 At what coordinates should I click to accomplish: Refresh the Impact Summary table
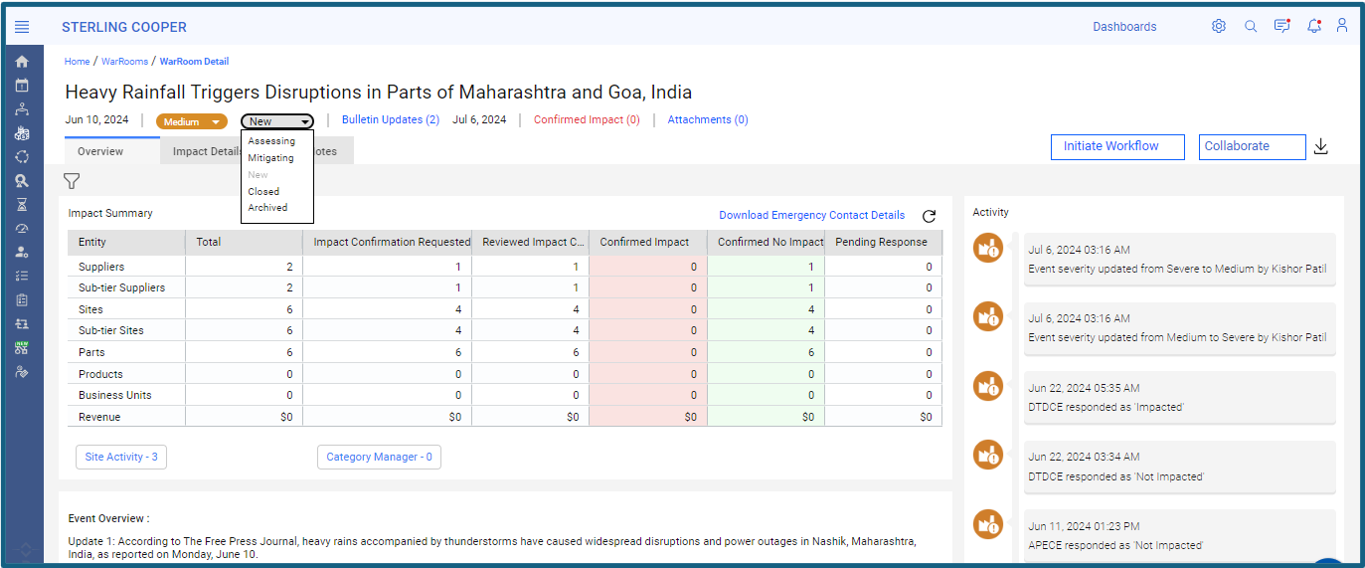coord(929,216)
